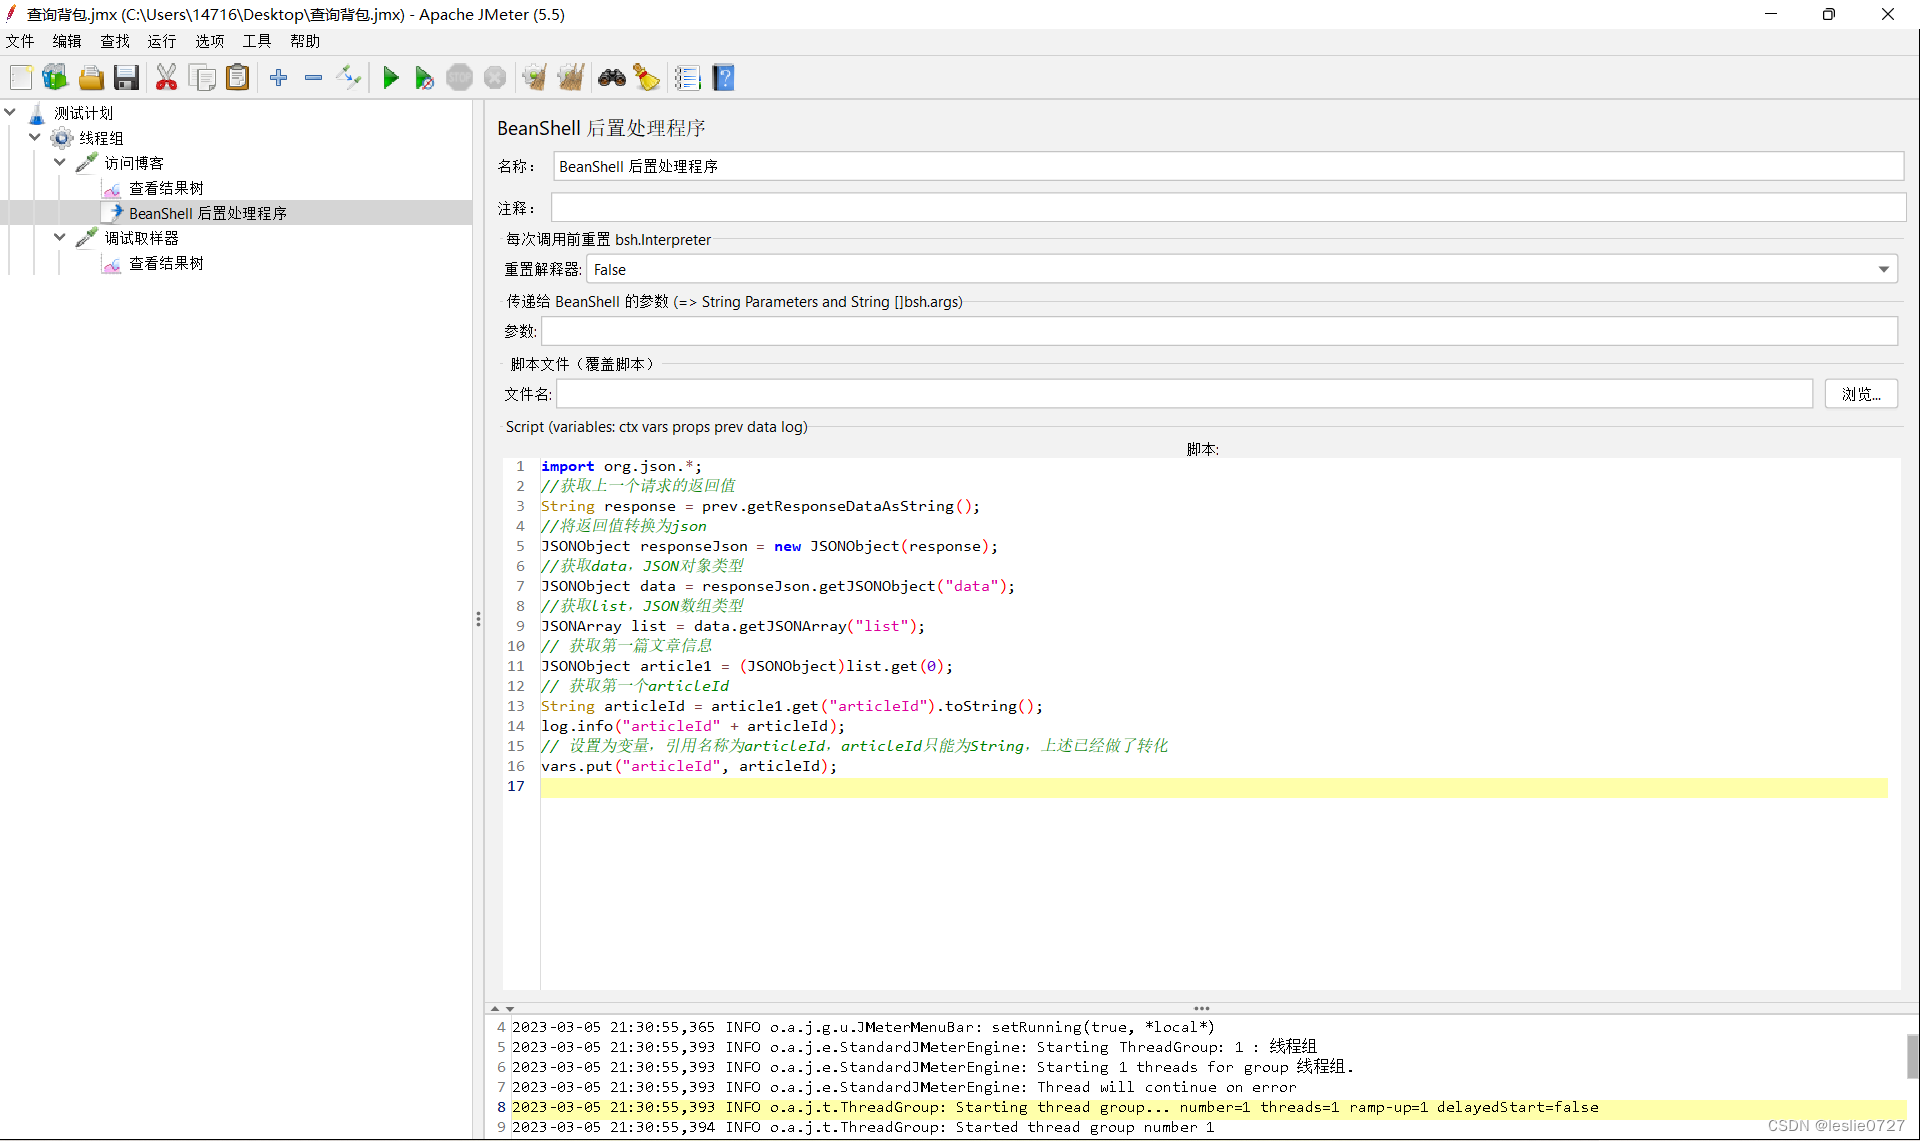Click the Start no pauses icon
The height and width of the screenshot is (1141, 1920).
click(424, 78)
